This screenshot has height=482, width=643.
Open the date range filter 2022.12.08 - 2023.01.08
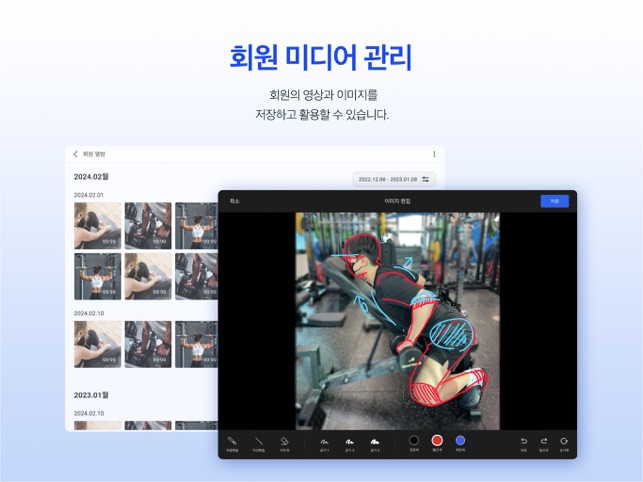click(394, 179)
